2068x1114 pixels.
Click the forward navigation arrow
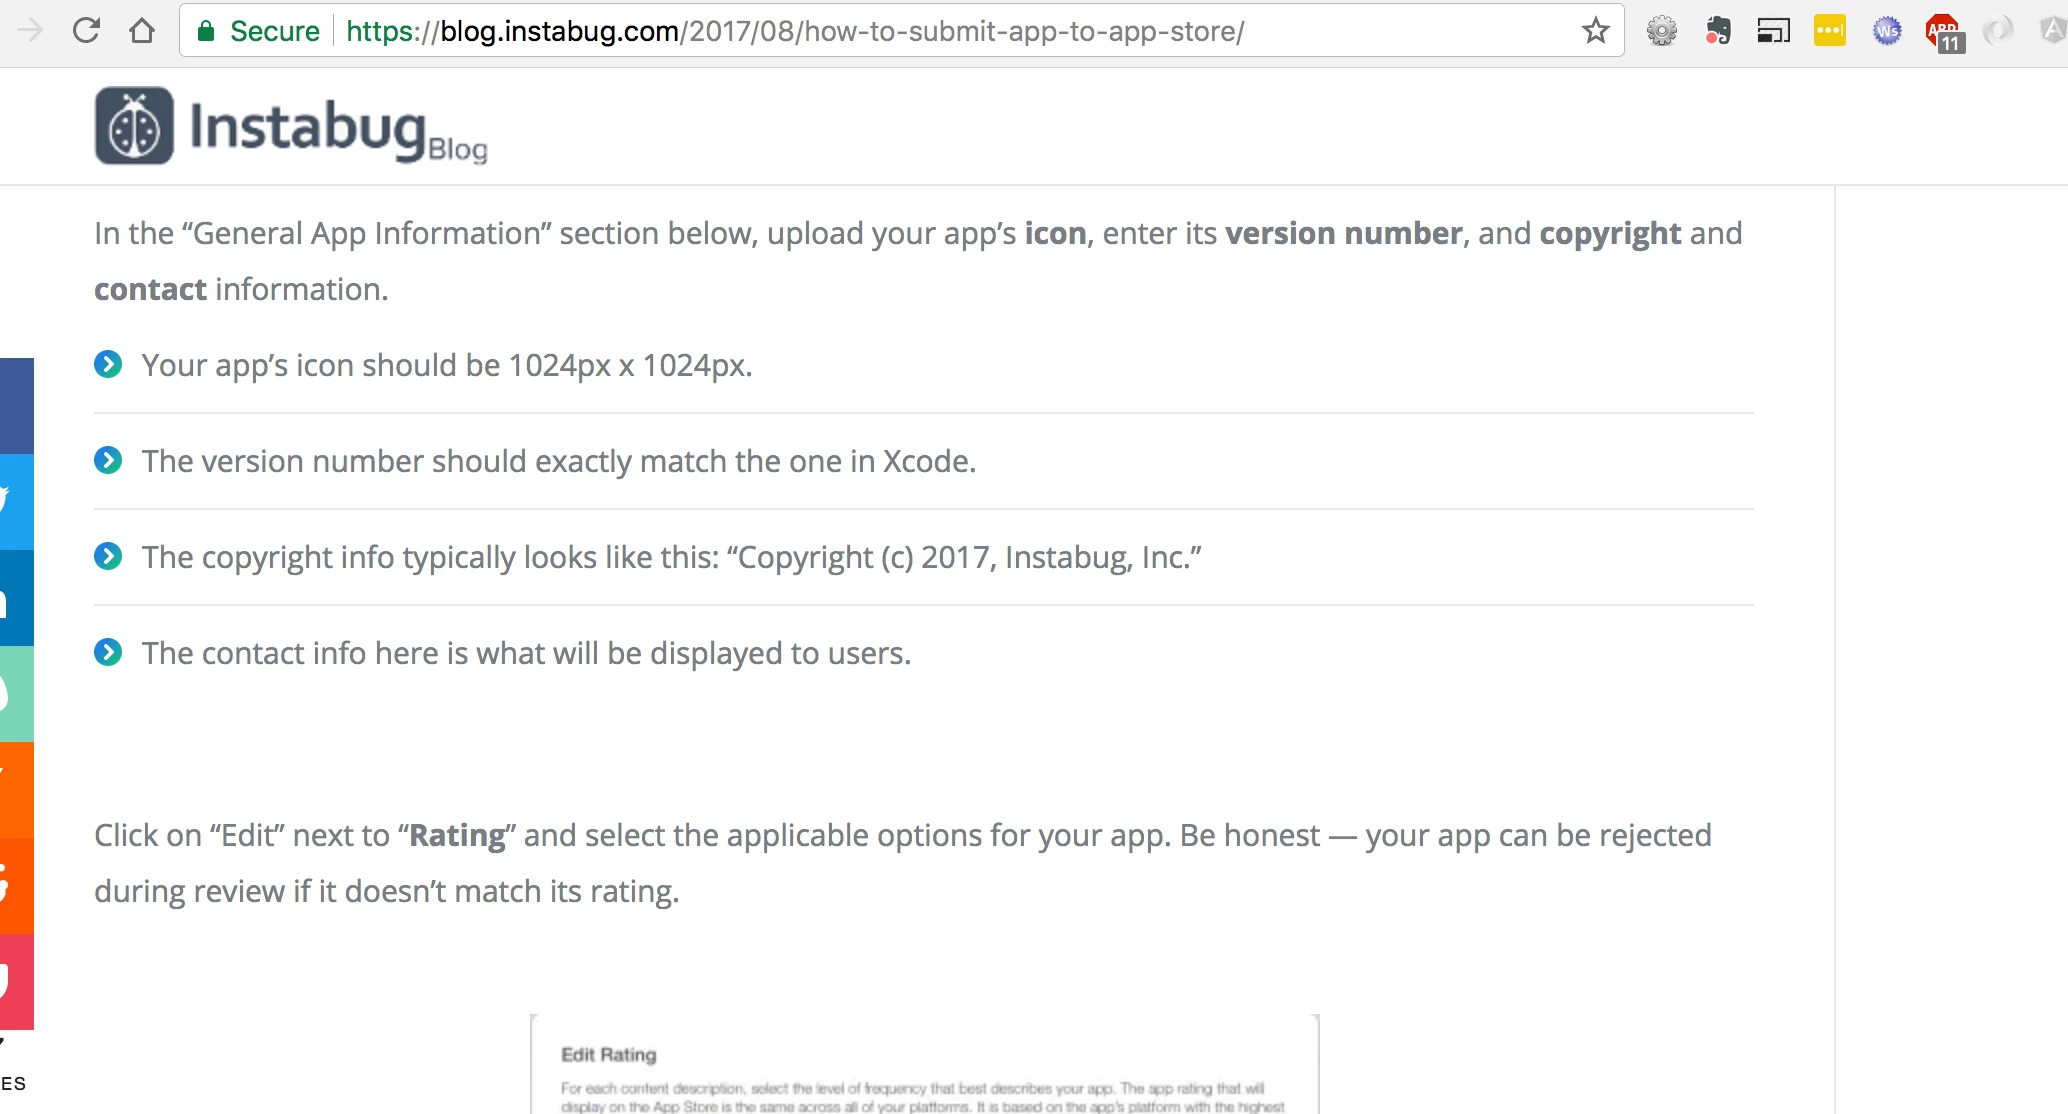[x=30, y=31]
